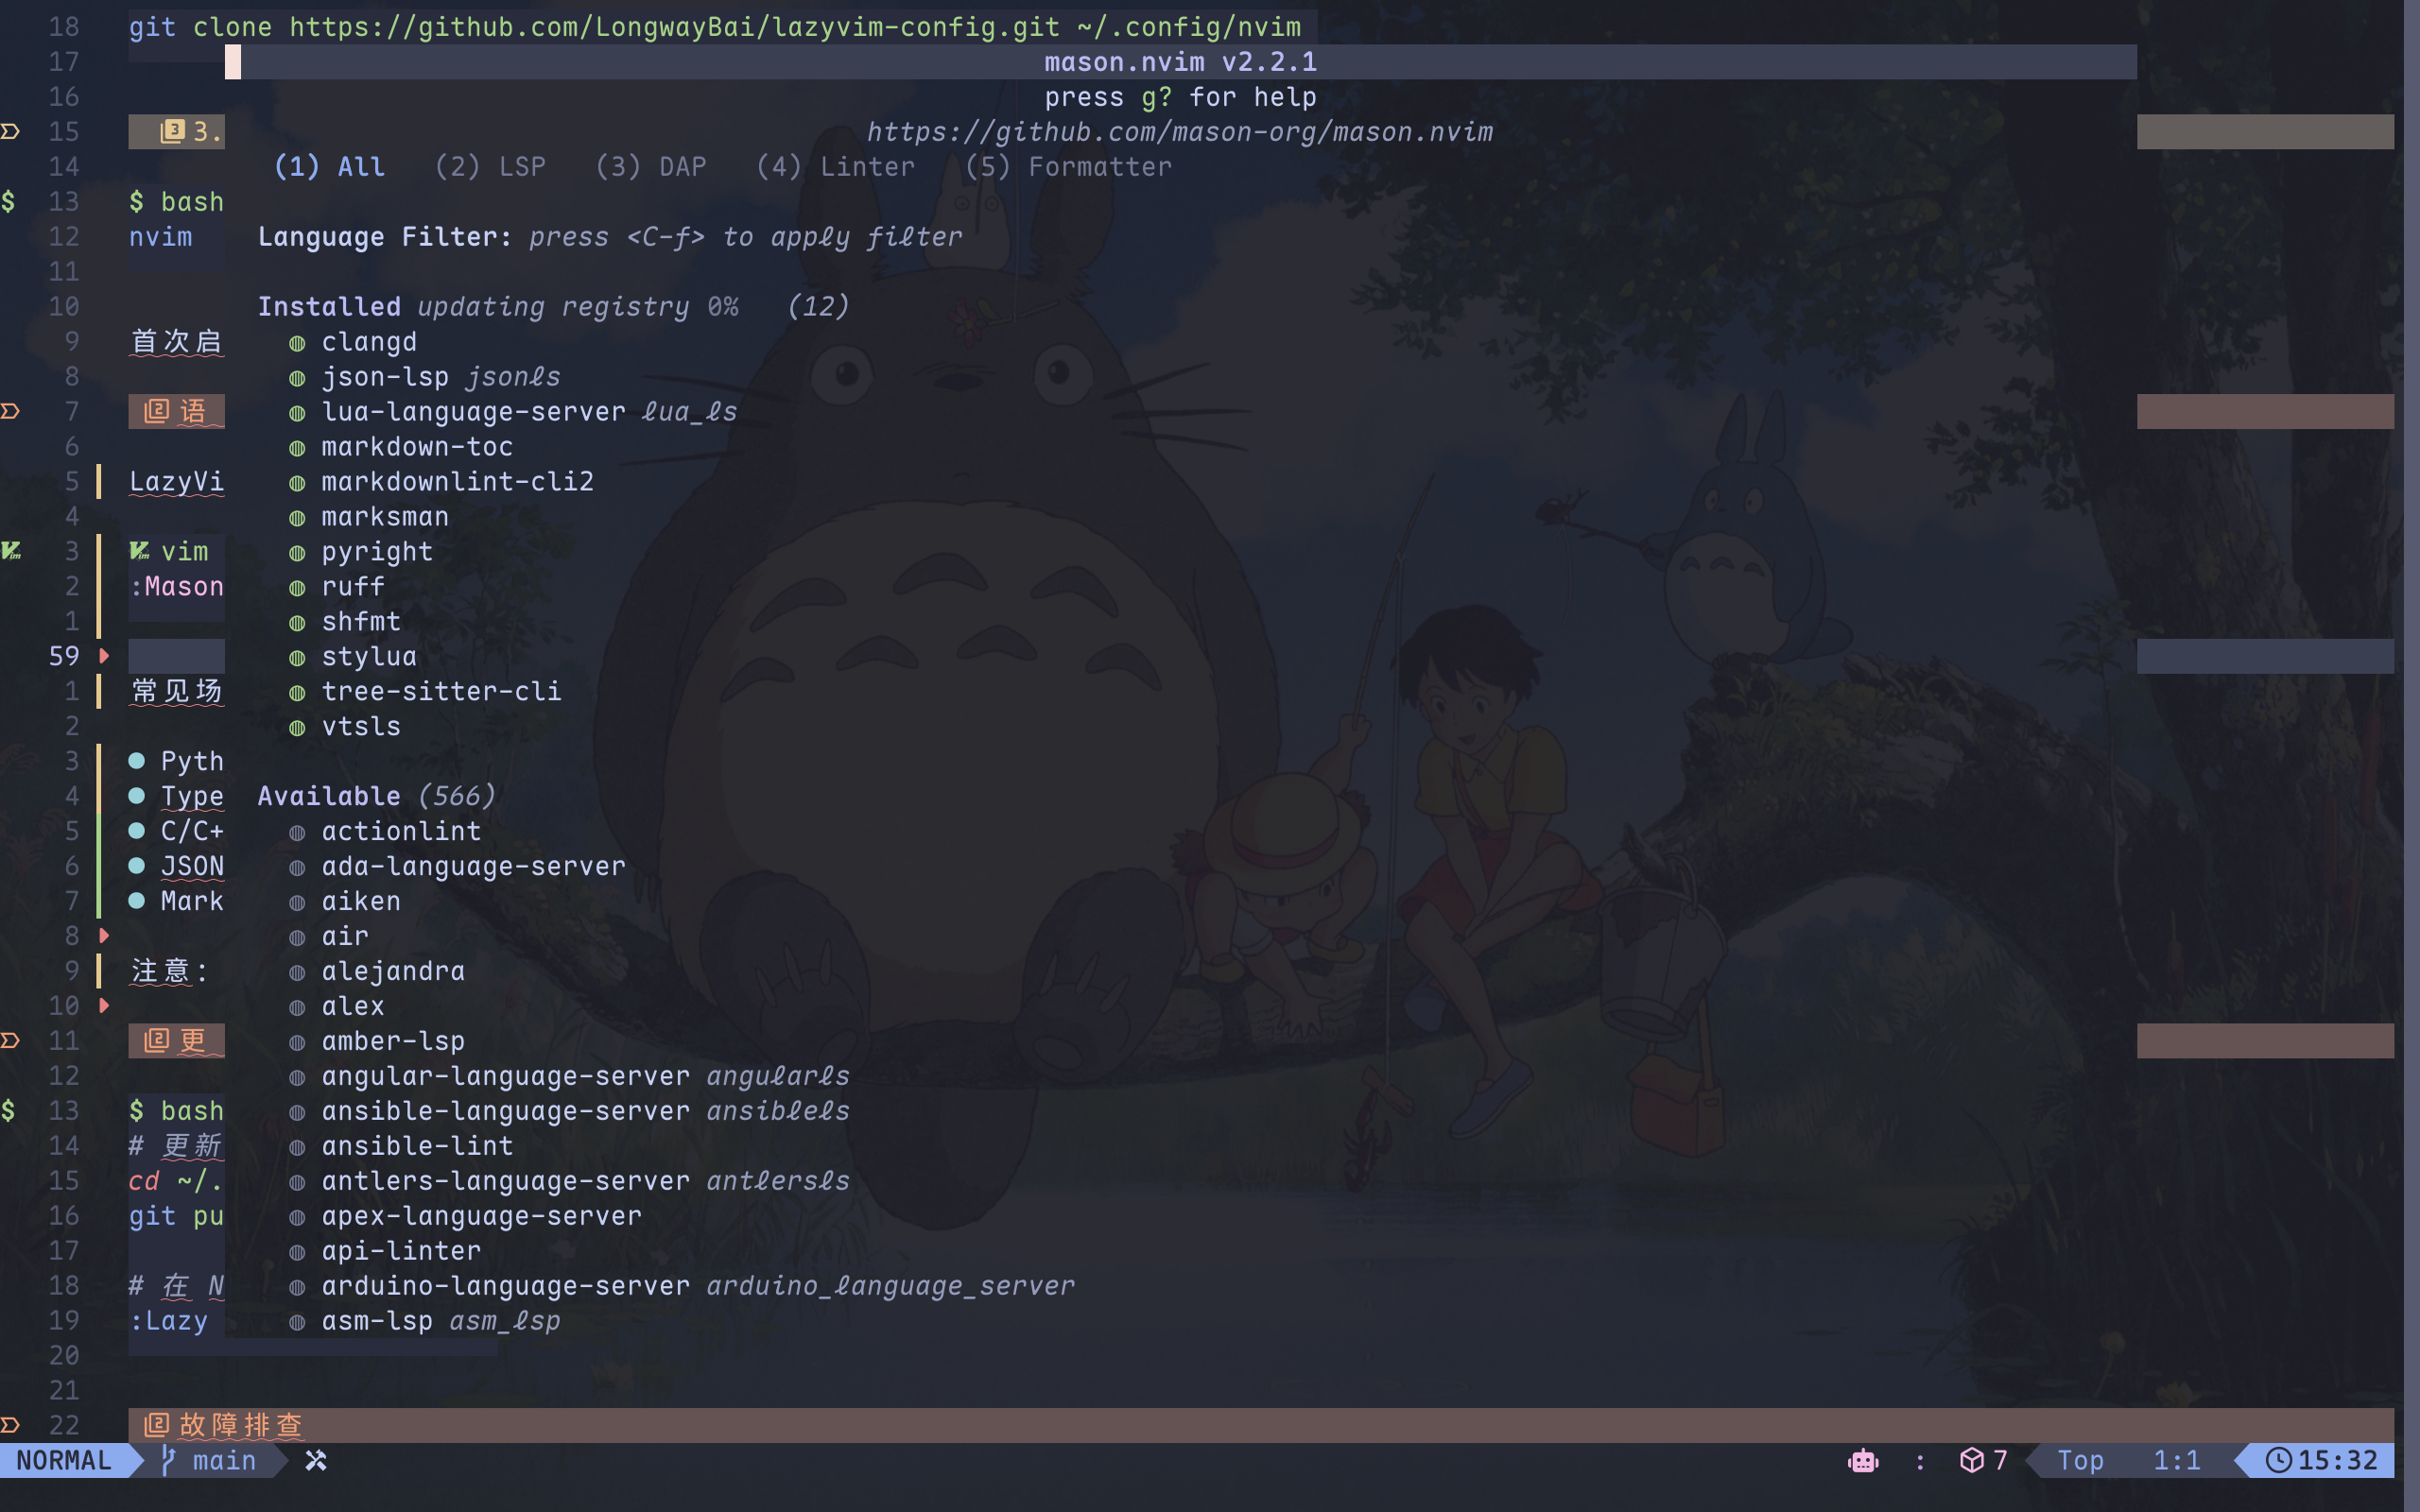Click the git branch icon before main

tap(169, 1461)
